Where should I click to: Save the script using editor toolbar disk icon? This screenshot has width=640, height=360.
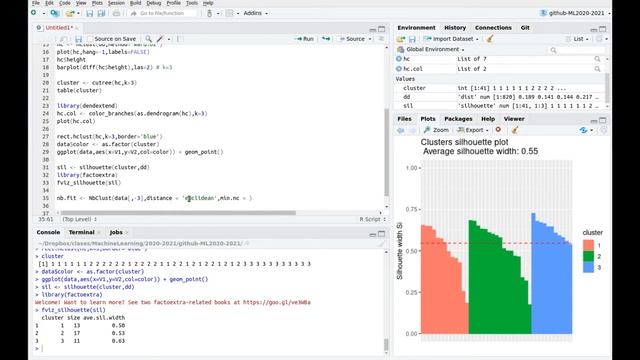click(x=79, y=39)
